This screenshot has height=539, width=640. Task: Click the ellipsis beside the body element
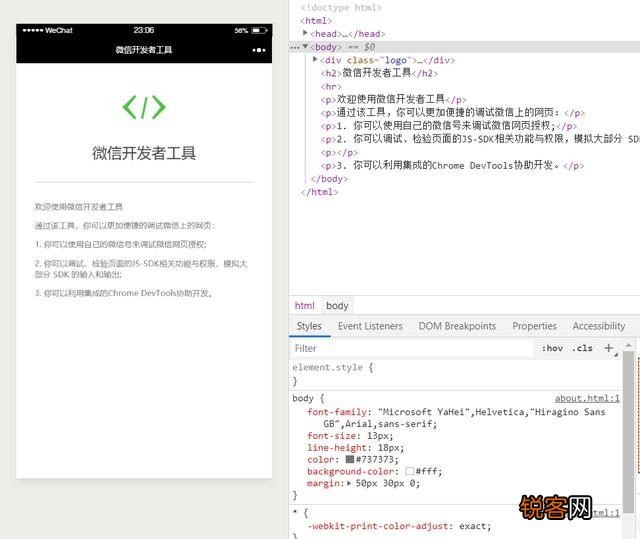[295, 47]
